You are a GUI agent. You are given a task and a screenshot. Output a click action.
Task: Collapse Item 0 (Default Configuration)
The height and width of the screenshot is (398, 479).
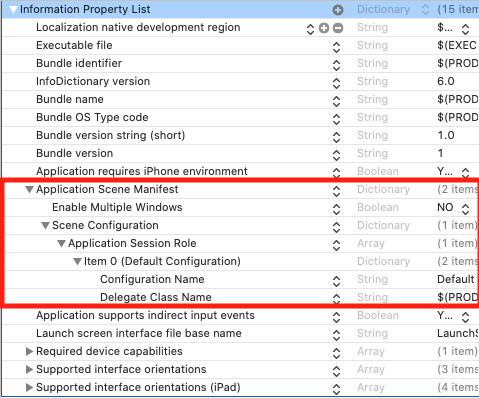[x=77, y=261]
